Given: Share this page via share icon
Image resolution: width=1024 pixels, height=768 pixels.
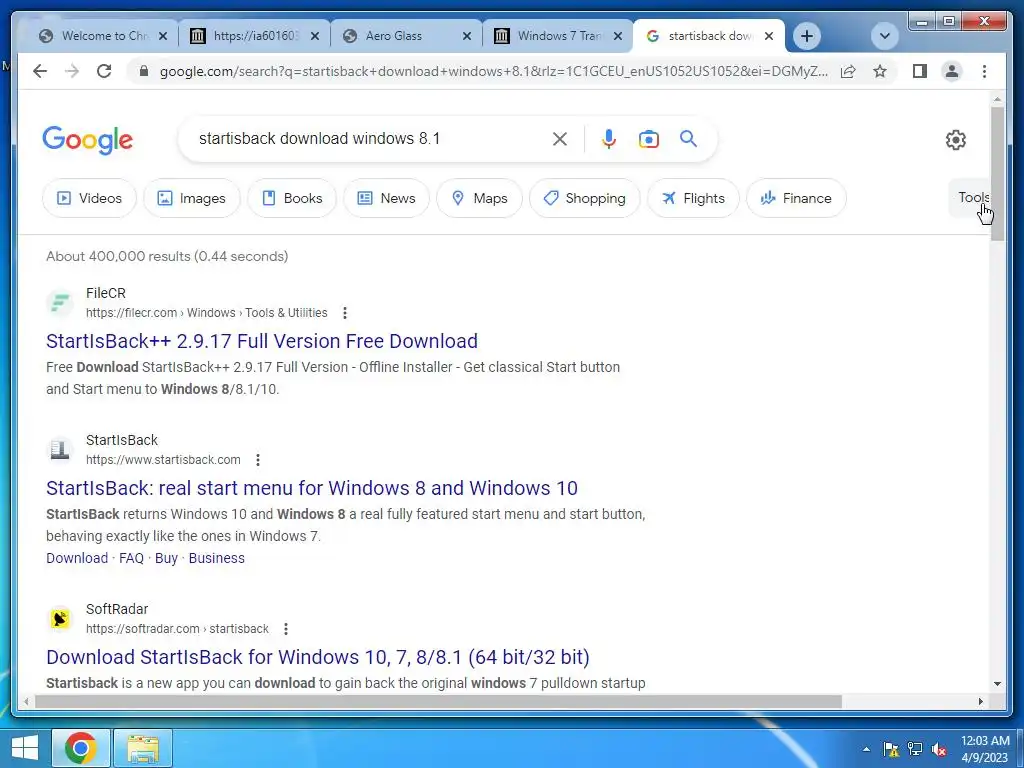Looking at the screenshot, I should point(848,71).
